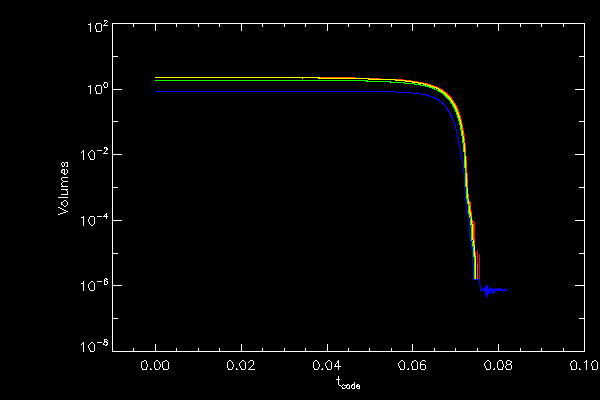
Task: Click the red segment on the falling curve
Action: pyautogui.click(x=473, y=228)
